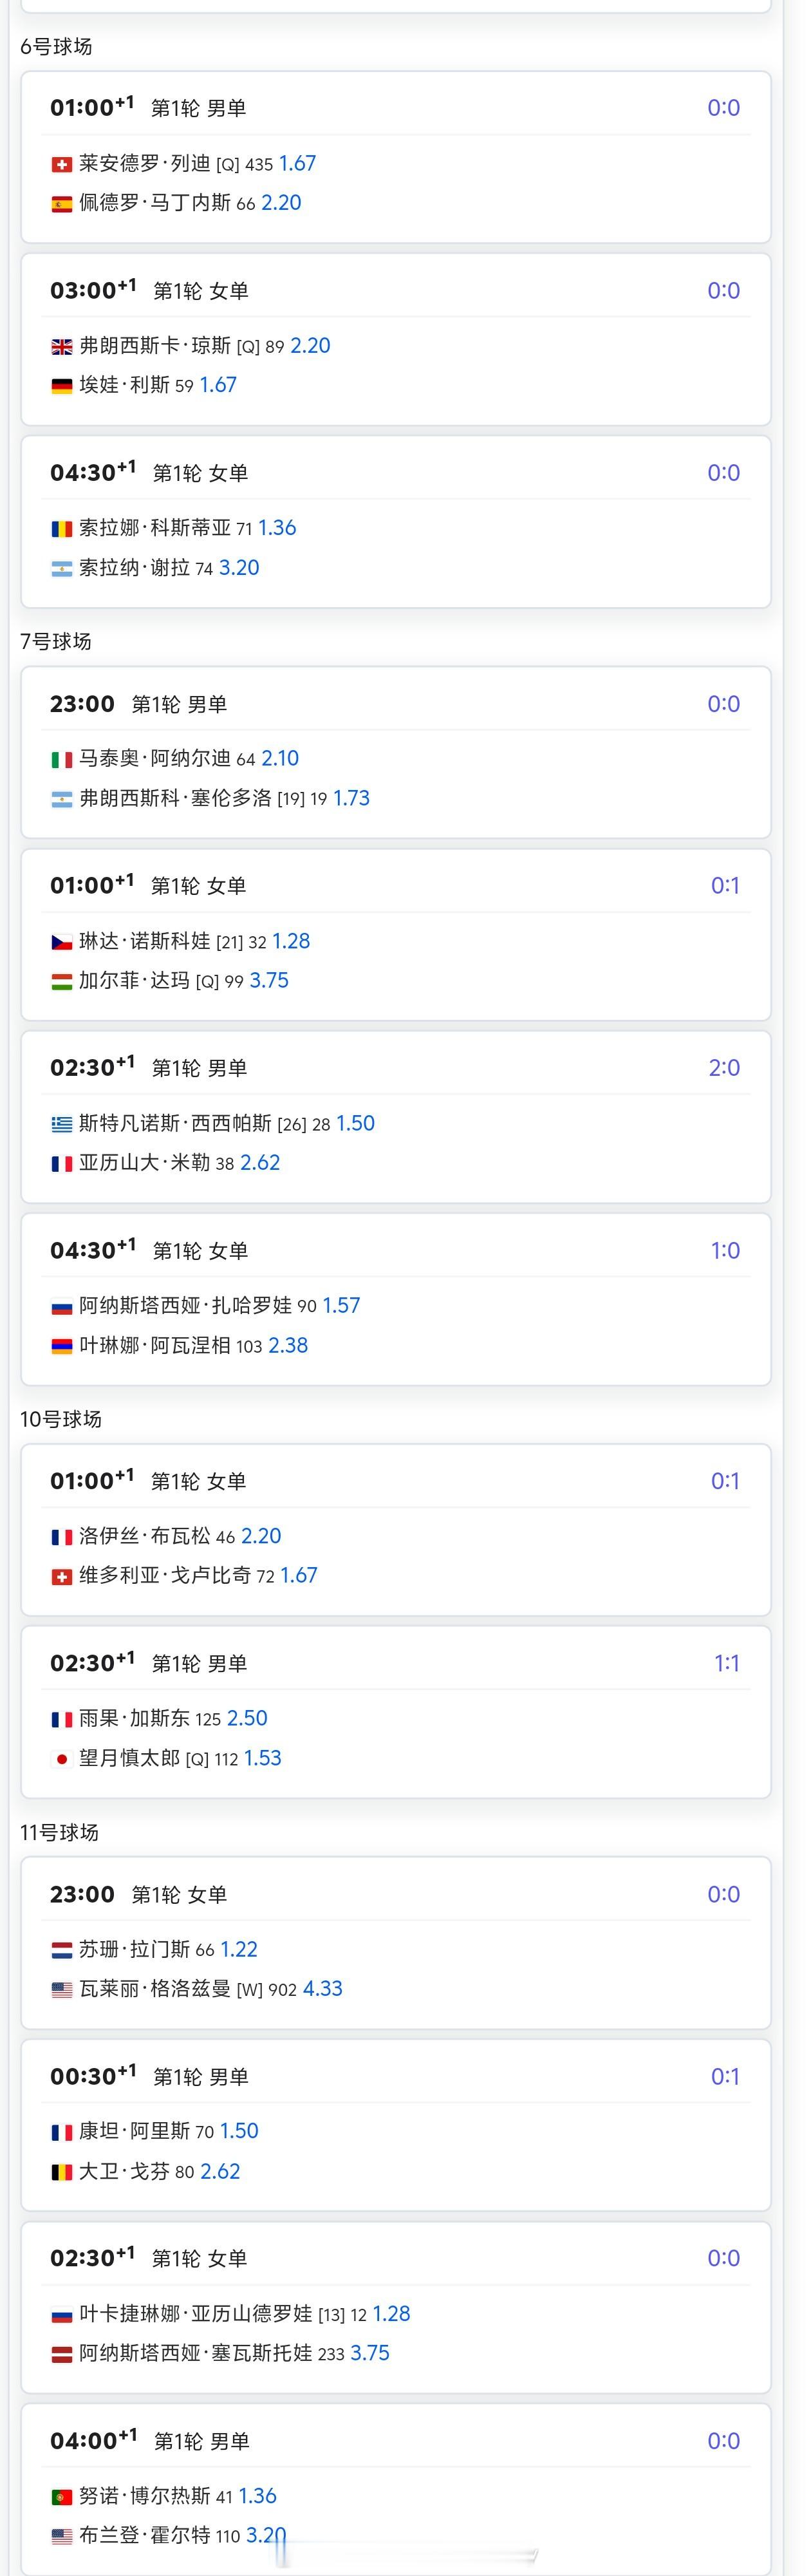
Task: Click UK flag beside 弗朗西斯卡·琼斯
Action: [62, 347]
